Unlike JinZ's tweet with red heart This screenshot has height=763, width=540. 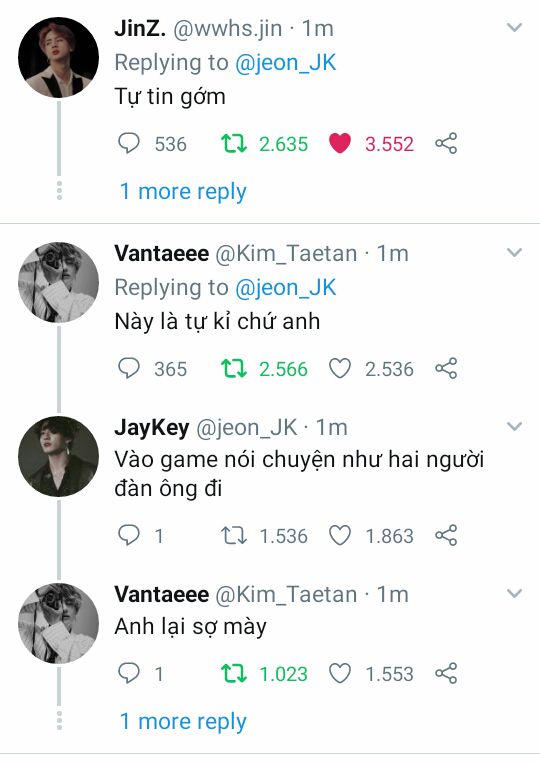tap(340, 144)
